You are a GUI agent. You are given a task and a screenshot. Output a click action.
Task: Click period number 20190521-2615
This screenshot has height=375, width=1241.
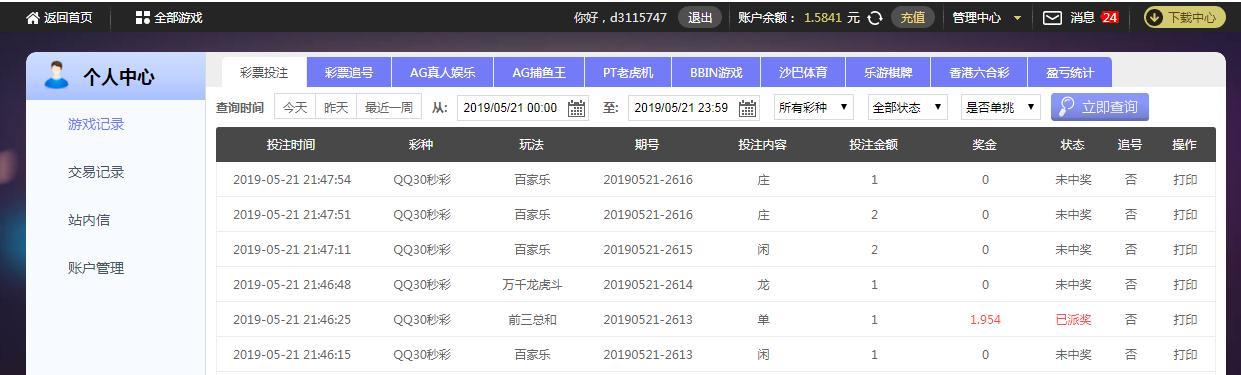(648, 249)
